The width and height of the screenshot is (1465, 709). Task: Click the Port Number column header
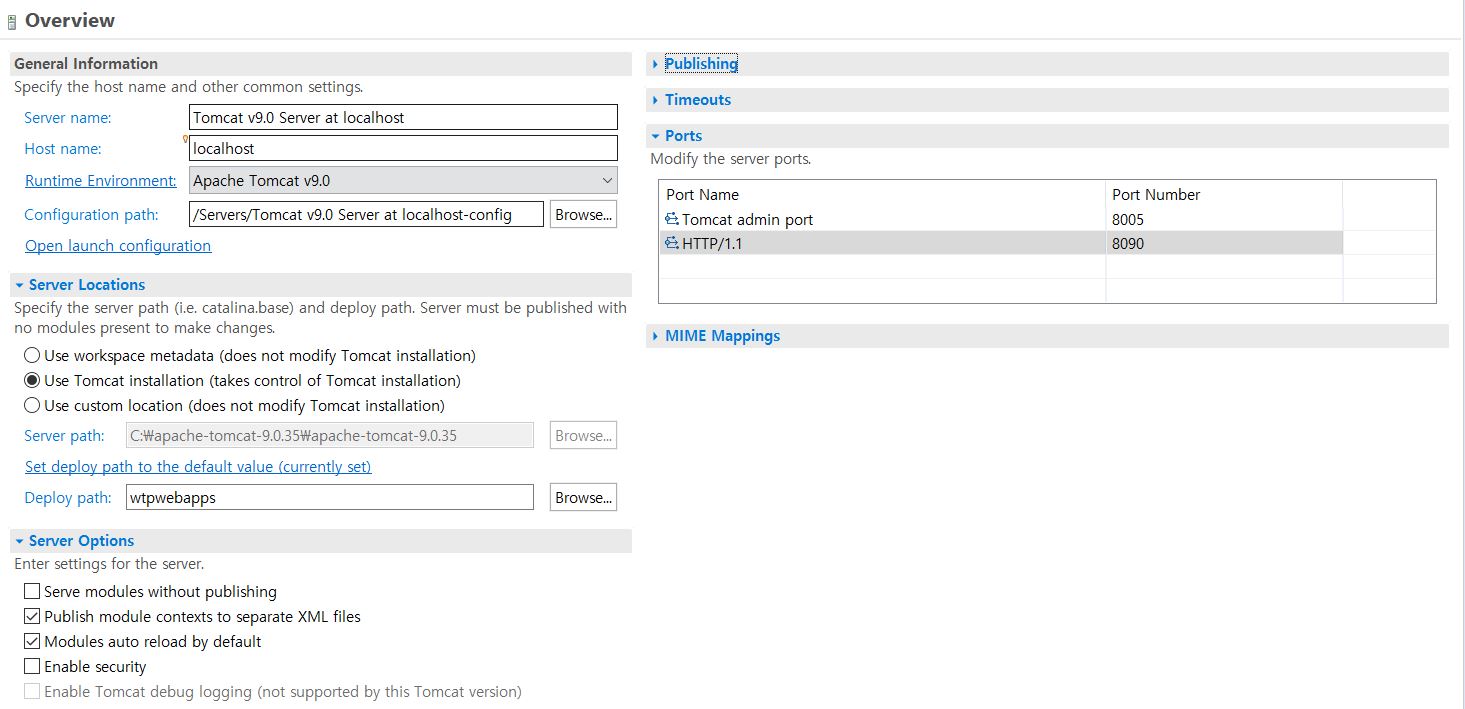[1224, 194]
